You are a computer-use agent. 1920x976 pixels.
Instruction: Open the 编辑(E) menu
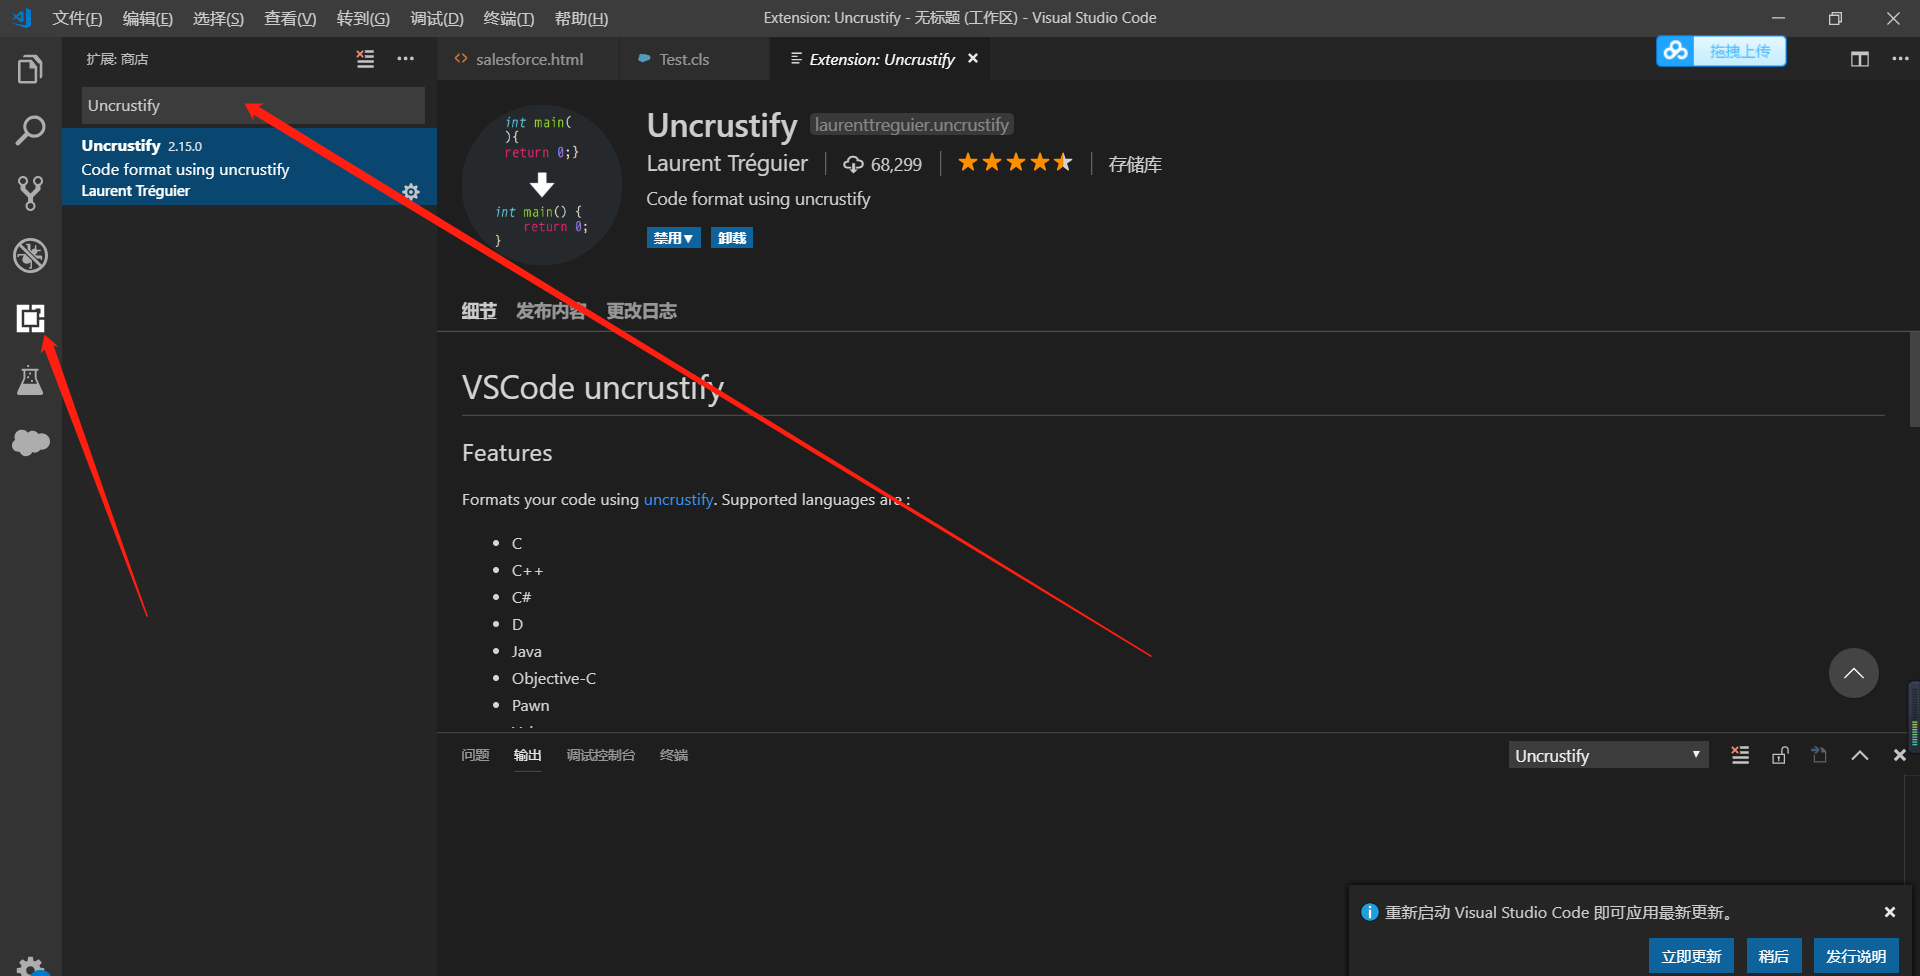(x=148, y=18)
